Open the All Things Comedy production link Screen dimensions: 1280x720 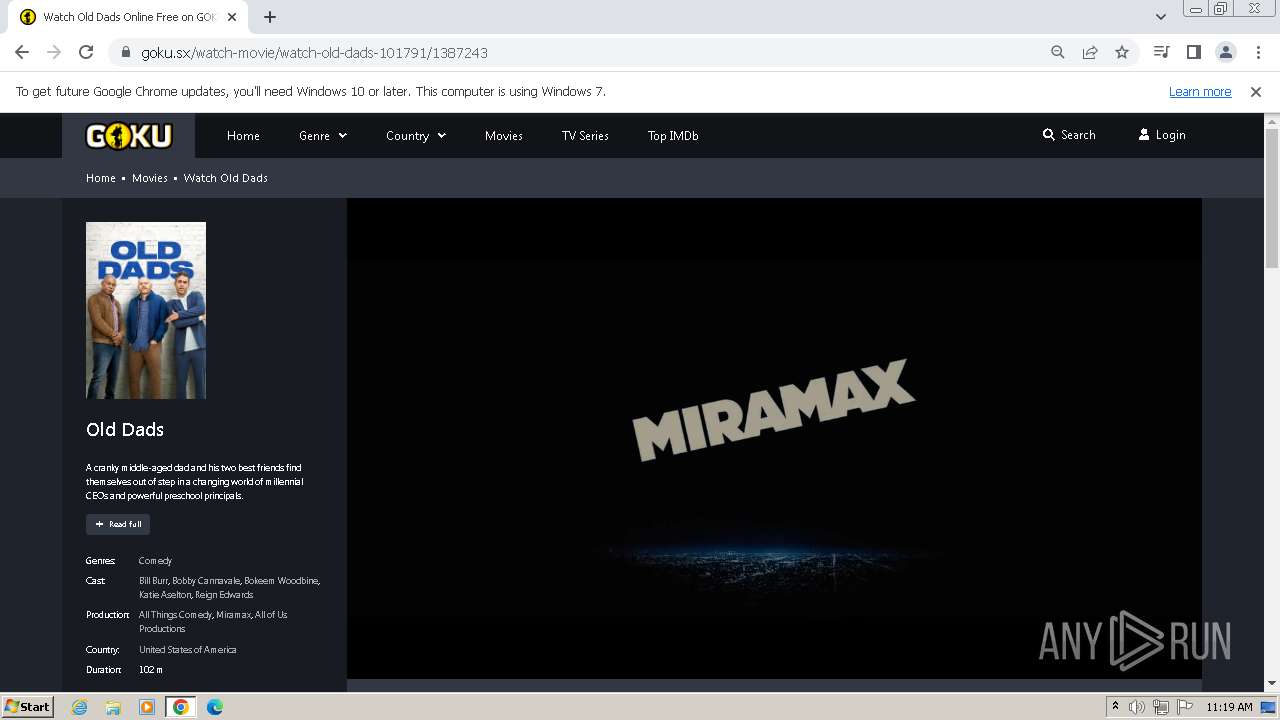175,615
